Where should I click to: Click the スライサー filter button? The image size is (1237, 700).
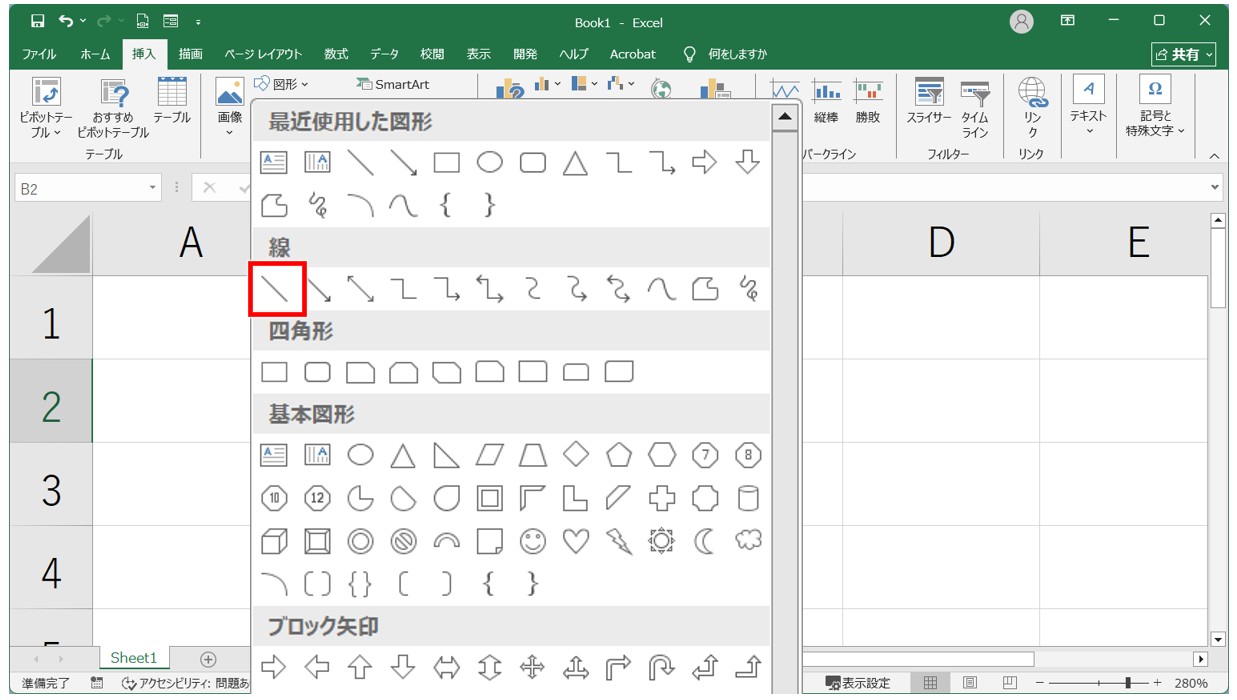(930, 101)
